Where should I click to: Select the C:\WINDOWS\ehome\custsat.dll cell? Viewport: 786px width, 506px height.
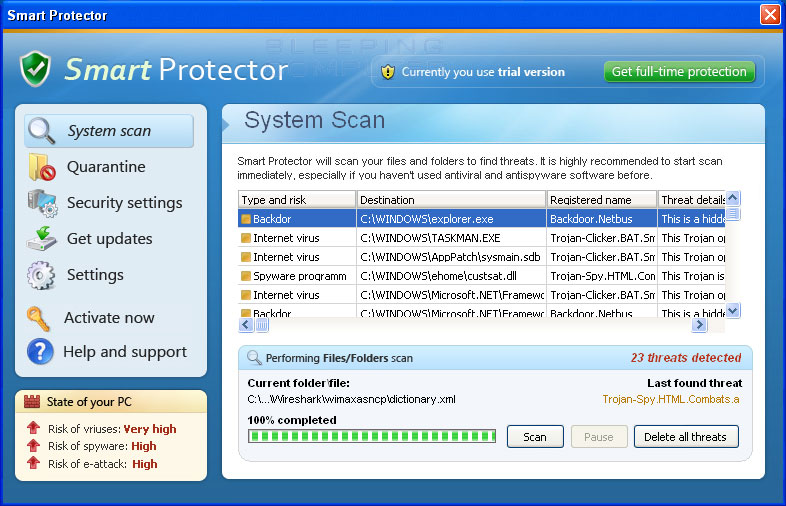[x=451, y=276]
